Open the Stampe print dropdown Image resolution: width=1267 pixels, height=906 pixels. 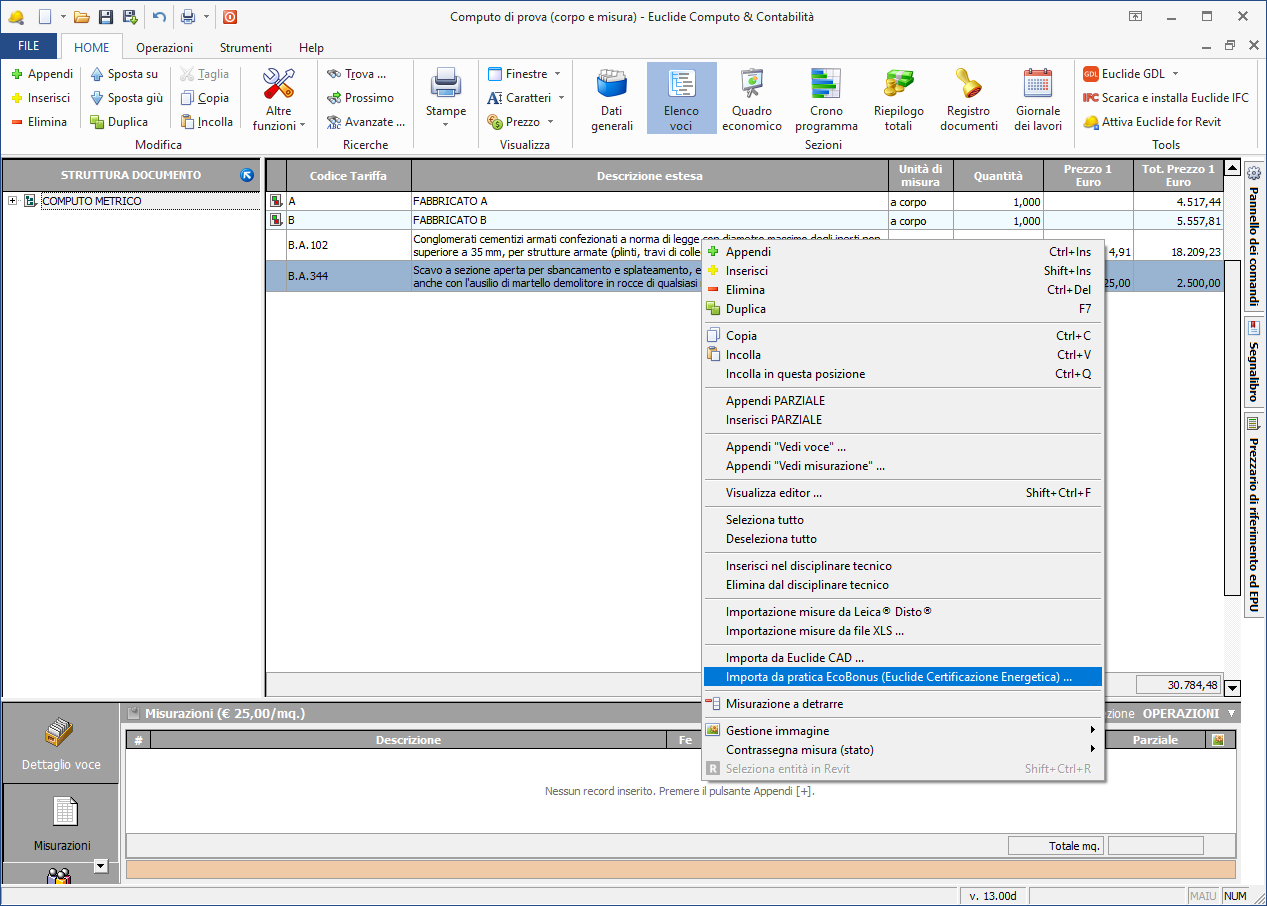point(446,99)
